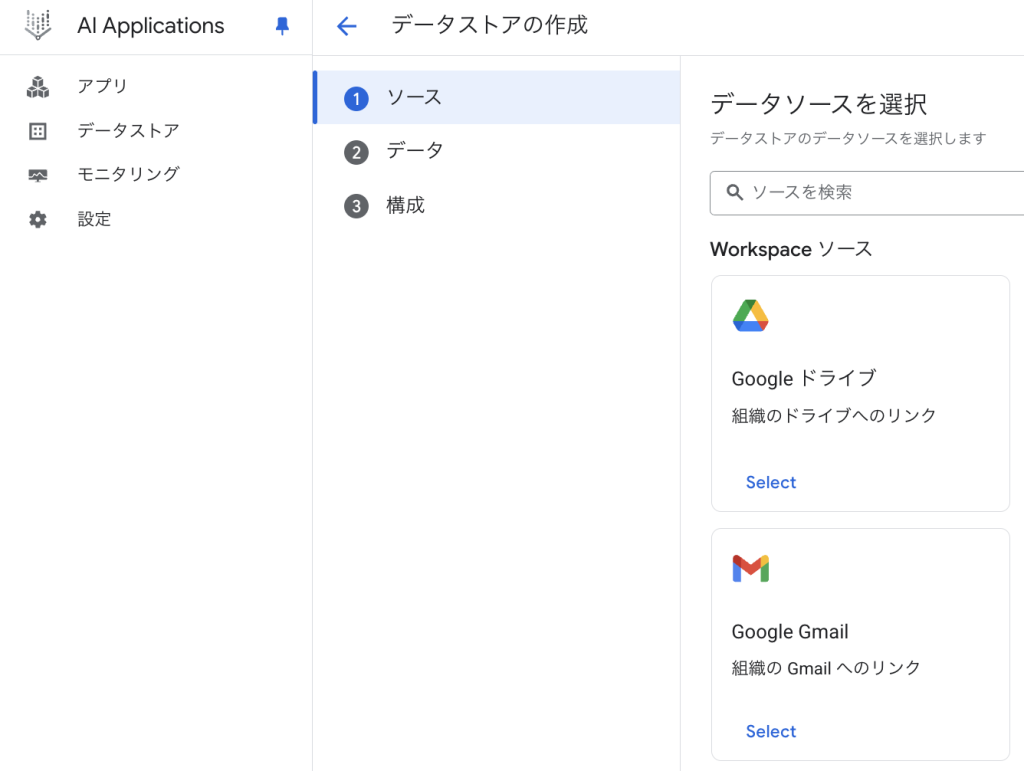Go back using the left arrow

tap(347, 27)
